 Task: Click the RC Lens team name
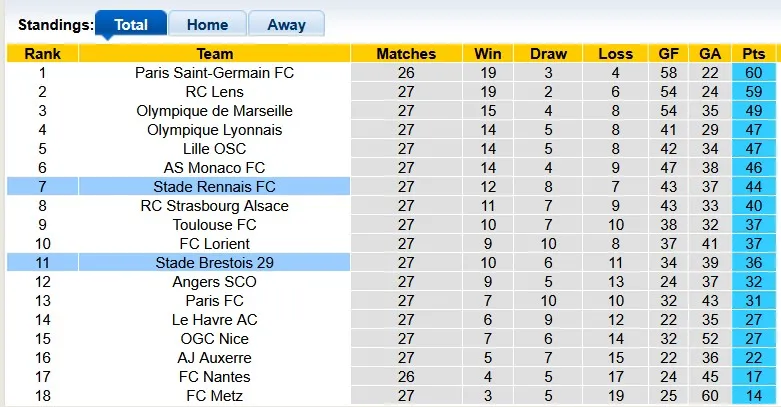214,92
